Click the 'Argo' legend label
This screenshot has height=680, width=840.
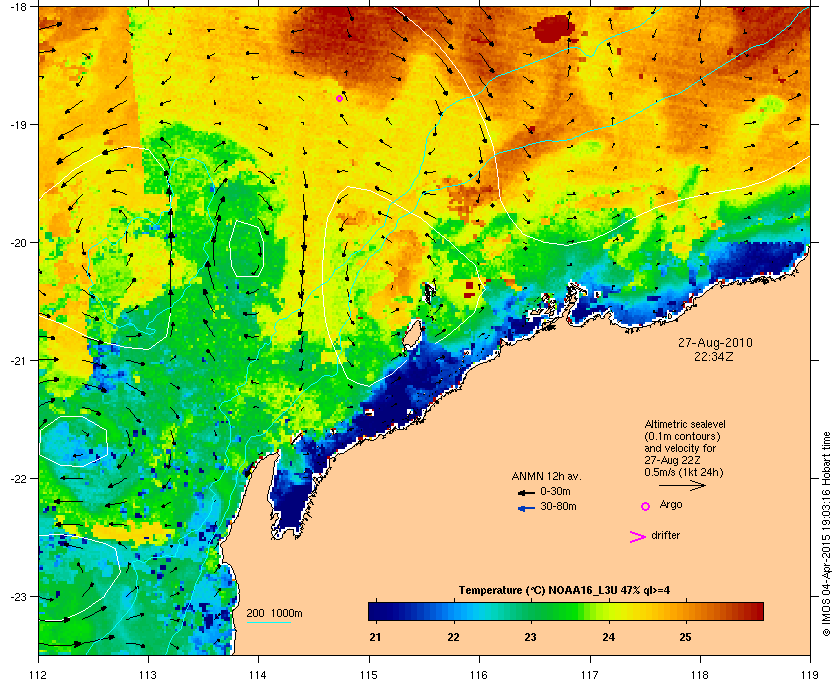point(671,504)
